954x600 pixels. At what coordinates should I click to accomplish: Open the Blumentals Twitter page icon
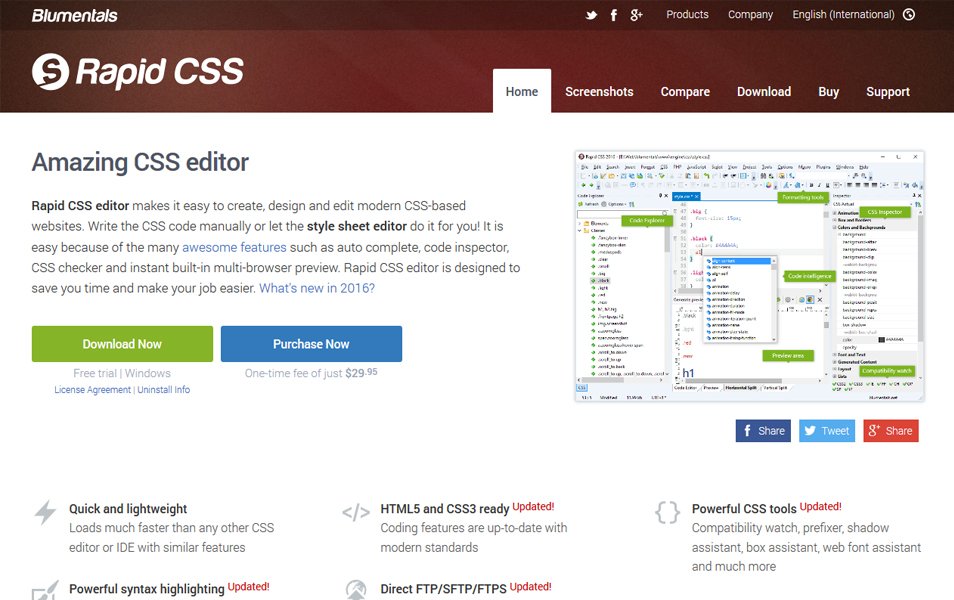coord(591,15)
